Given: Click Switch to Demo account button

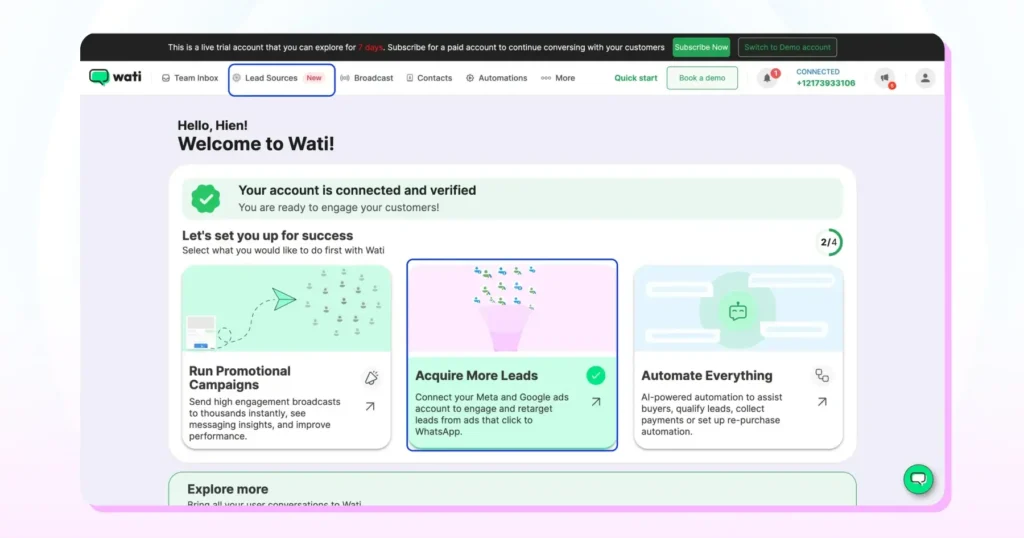Looking at the screenshot, I should click(787, 47).
